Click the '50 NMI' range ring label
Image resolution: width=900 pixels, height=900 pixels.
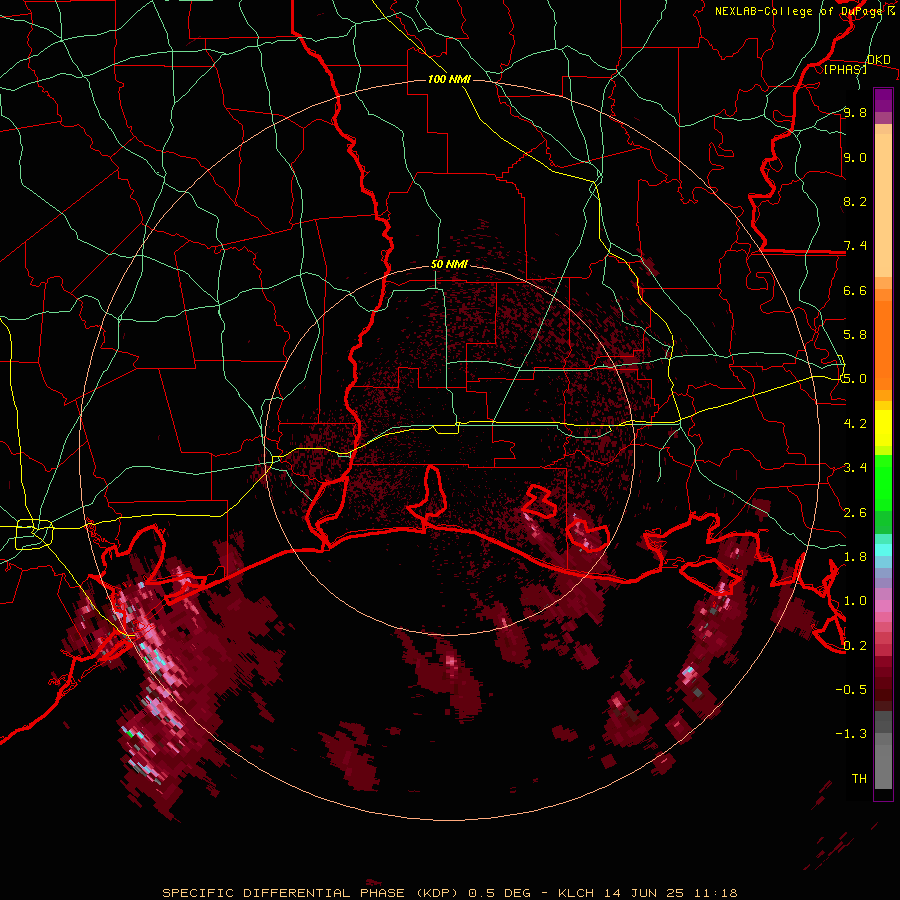coord(449,264)
